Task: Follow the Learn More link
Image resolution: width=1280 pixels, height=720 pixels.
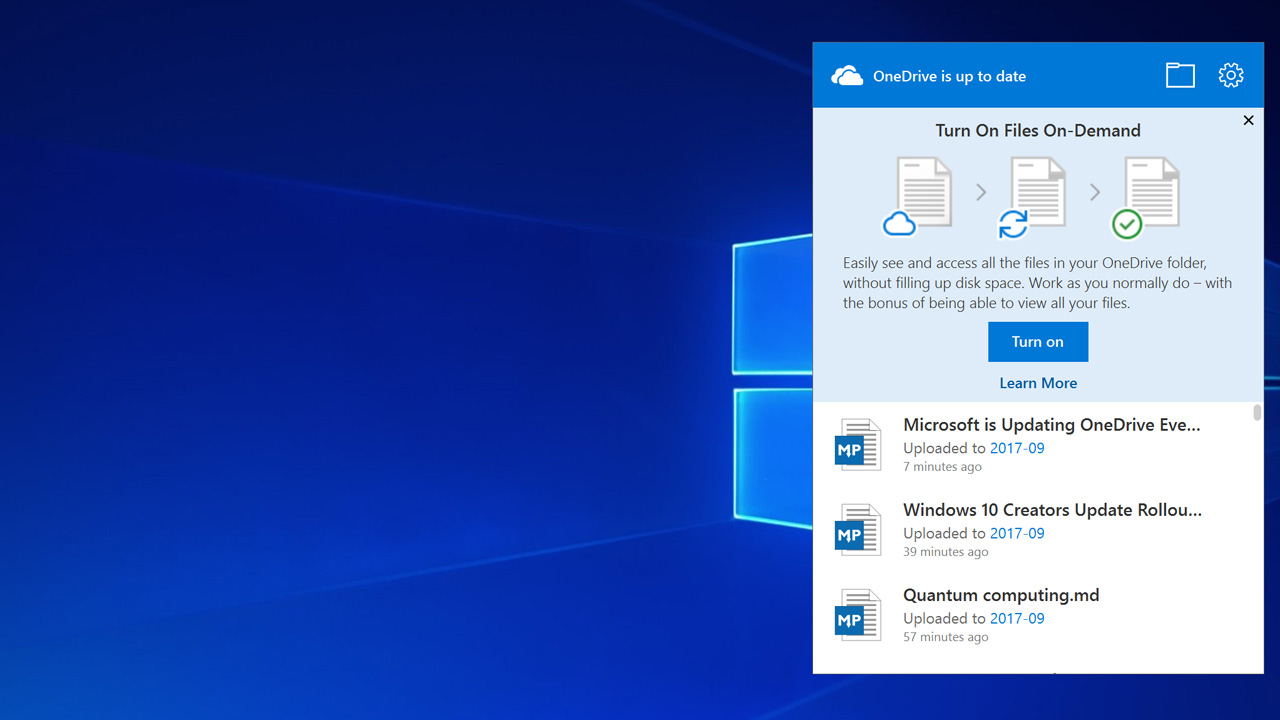Action: point(1038,383)
